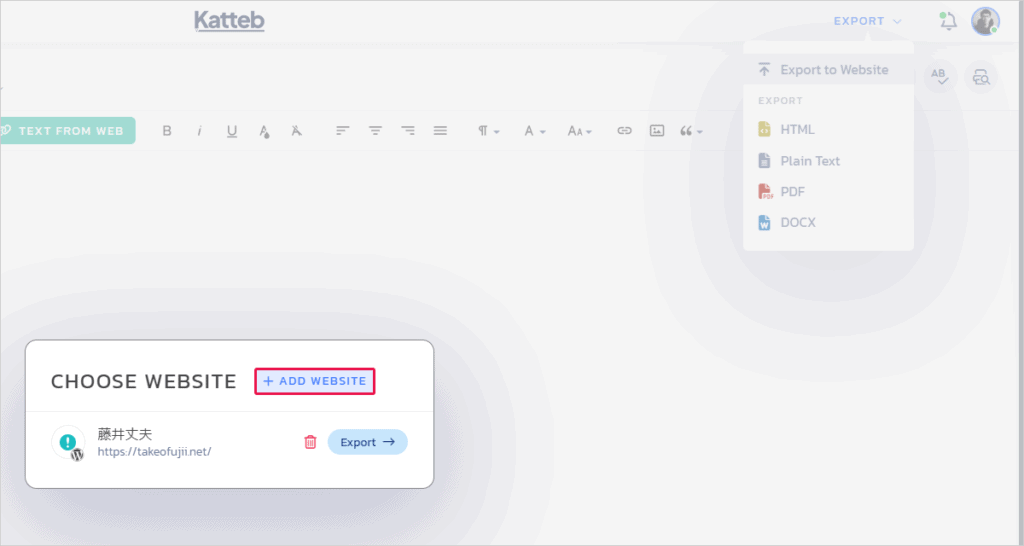Screen dimensions: 1024x546
Task: Delete the takeofujii.net website entry
Action: coord(310,442)
